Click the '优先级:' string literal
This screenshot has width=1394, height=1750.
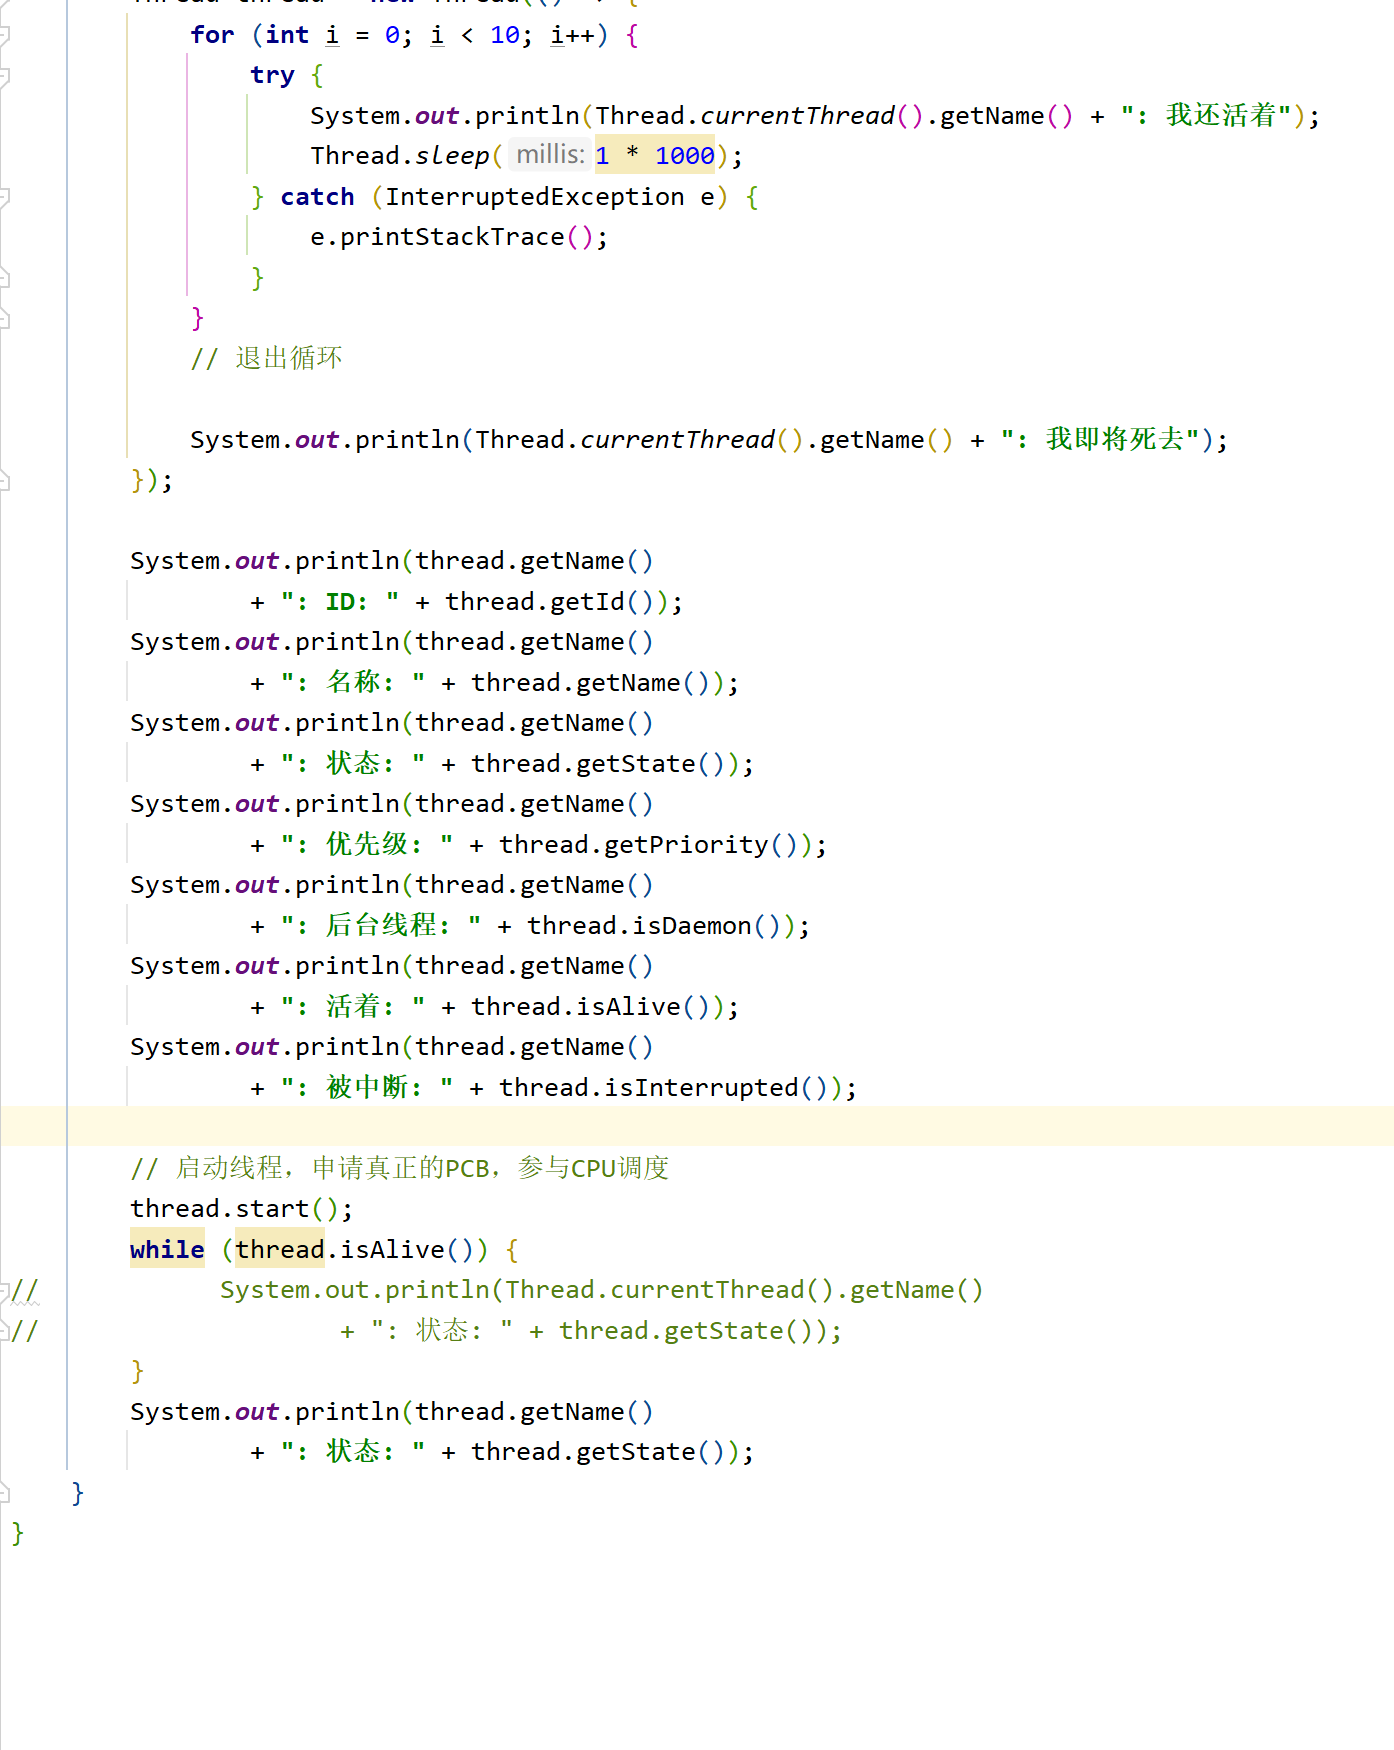(x=367, y=845)
